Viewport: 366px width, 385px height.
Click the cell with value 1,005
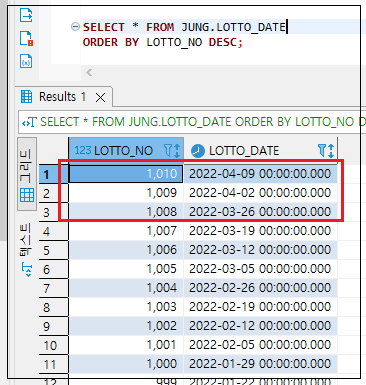(126, 269)
